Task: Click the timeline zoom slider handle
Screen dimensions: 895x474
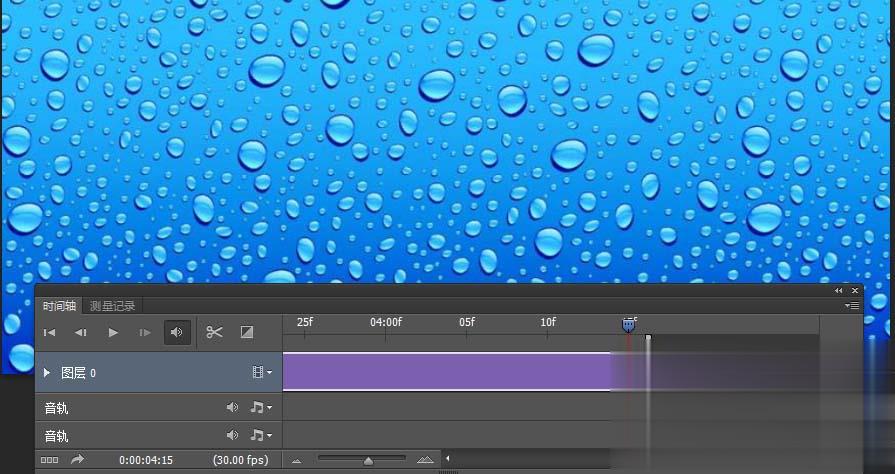Action: click(x=369, y=460)
